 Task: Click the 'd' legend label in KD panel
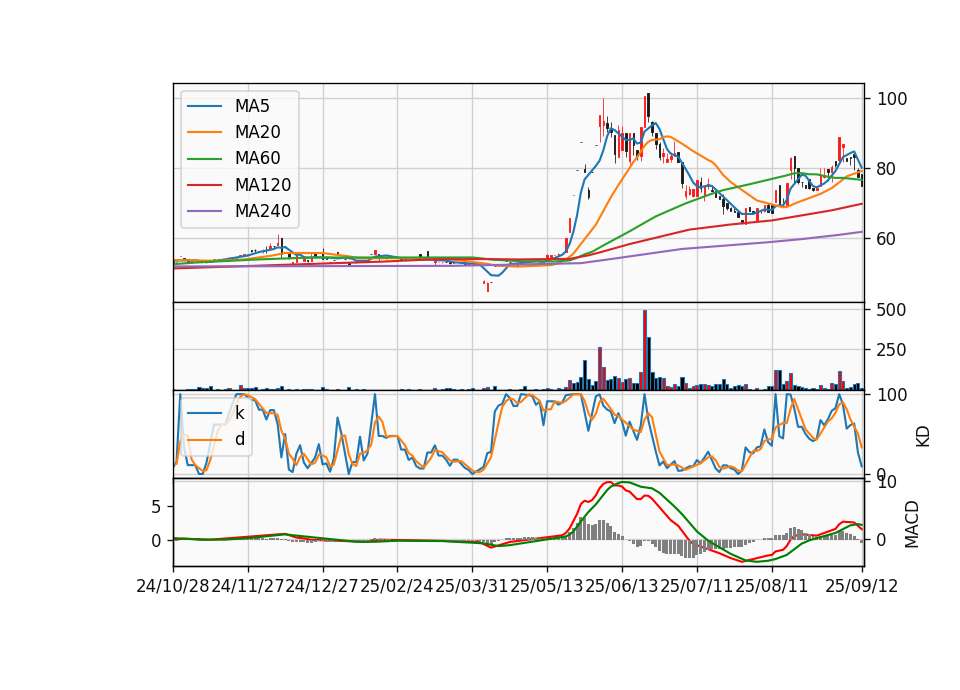tap(239, 439)
